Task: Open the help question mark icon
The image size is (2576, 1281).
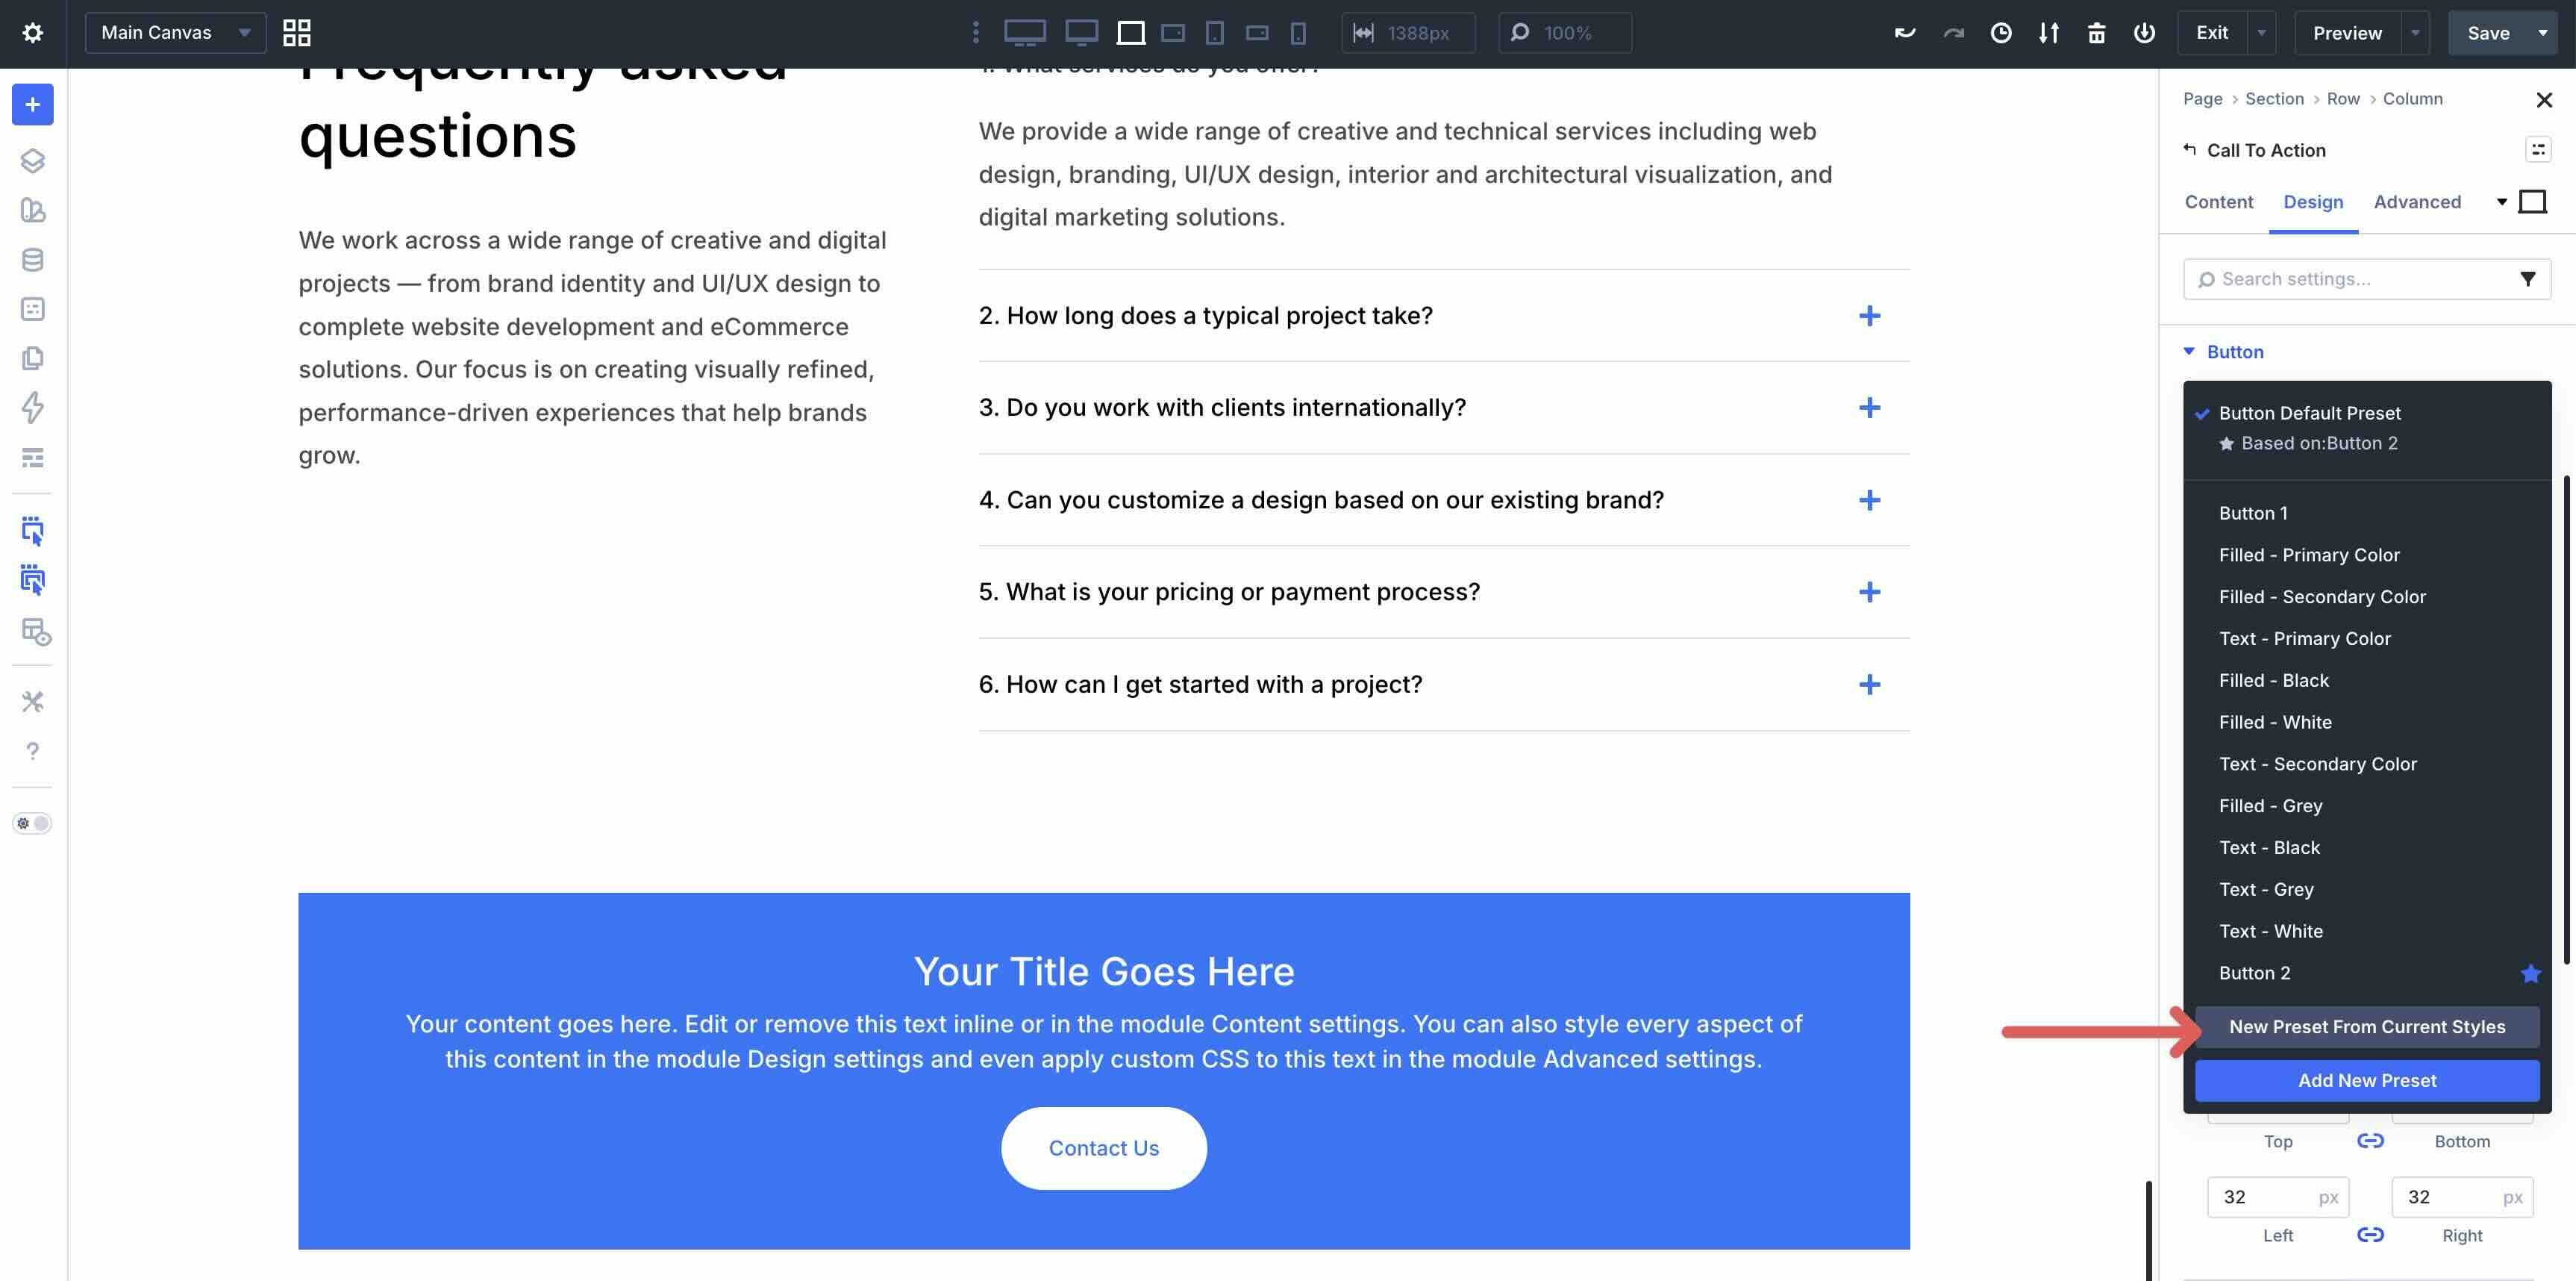Action: pos(32,751)
